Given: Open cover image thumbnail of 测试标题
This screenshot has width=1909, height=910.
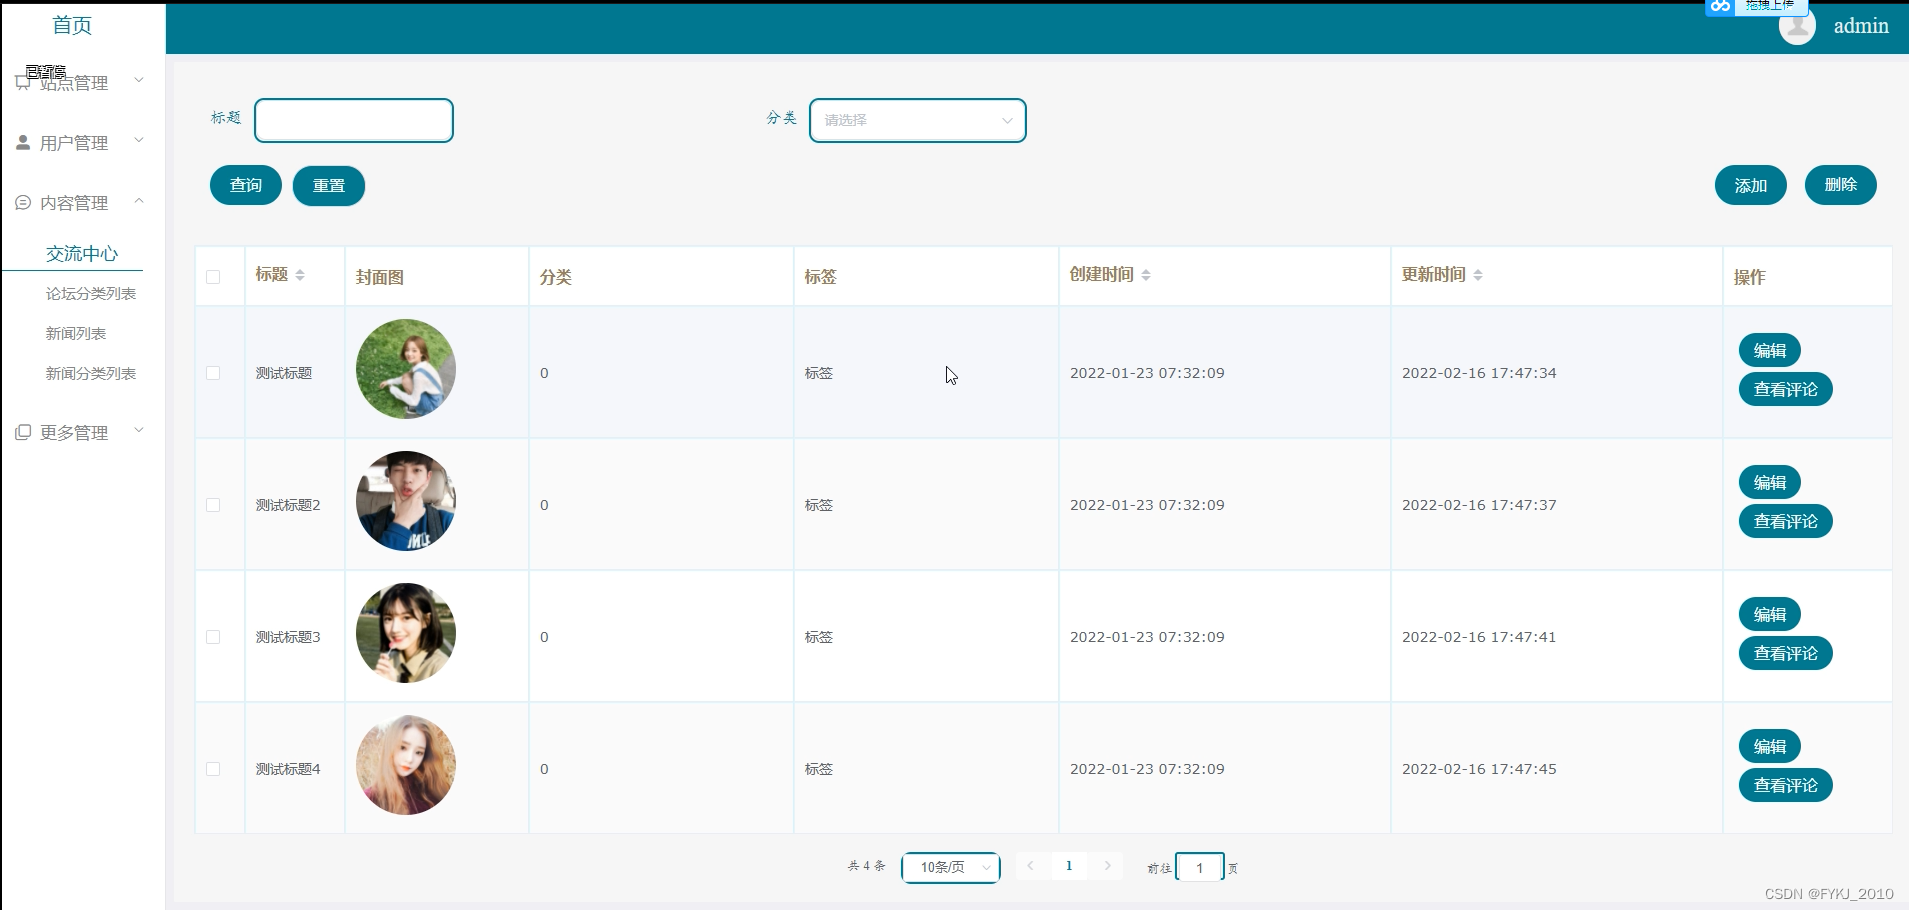Looking at the screenshot, I should [x=406, y=369].
